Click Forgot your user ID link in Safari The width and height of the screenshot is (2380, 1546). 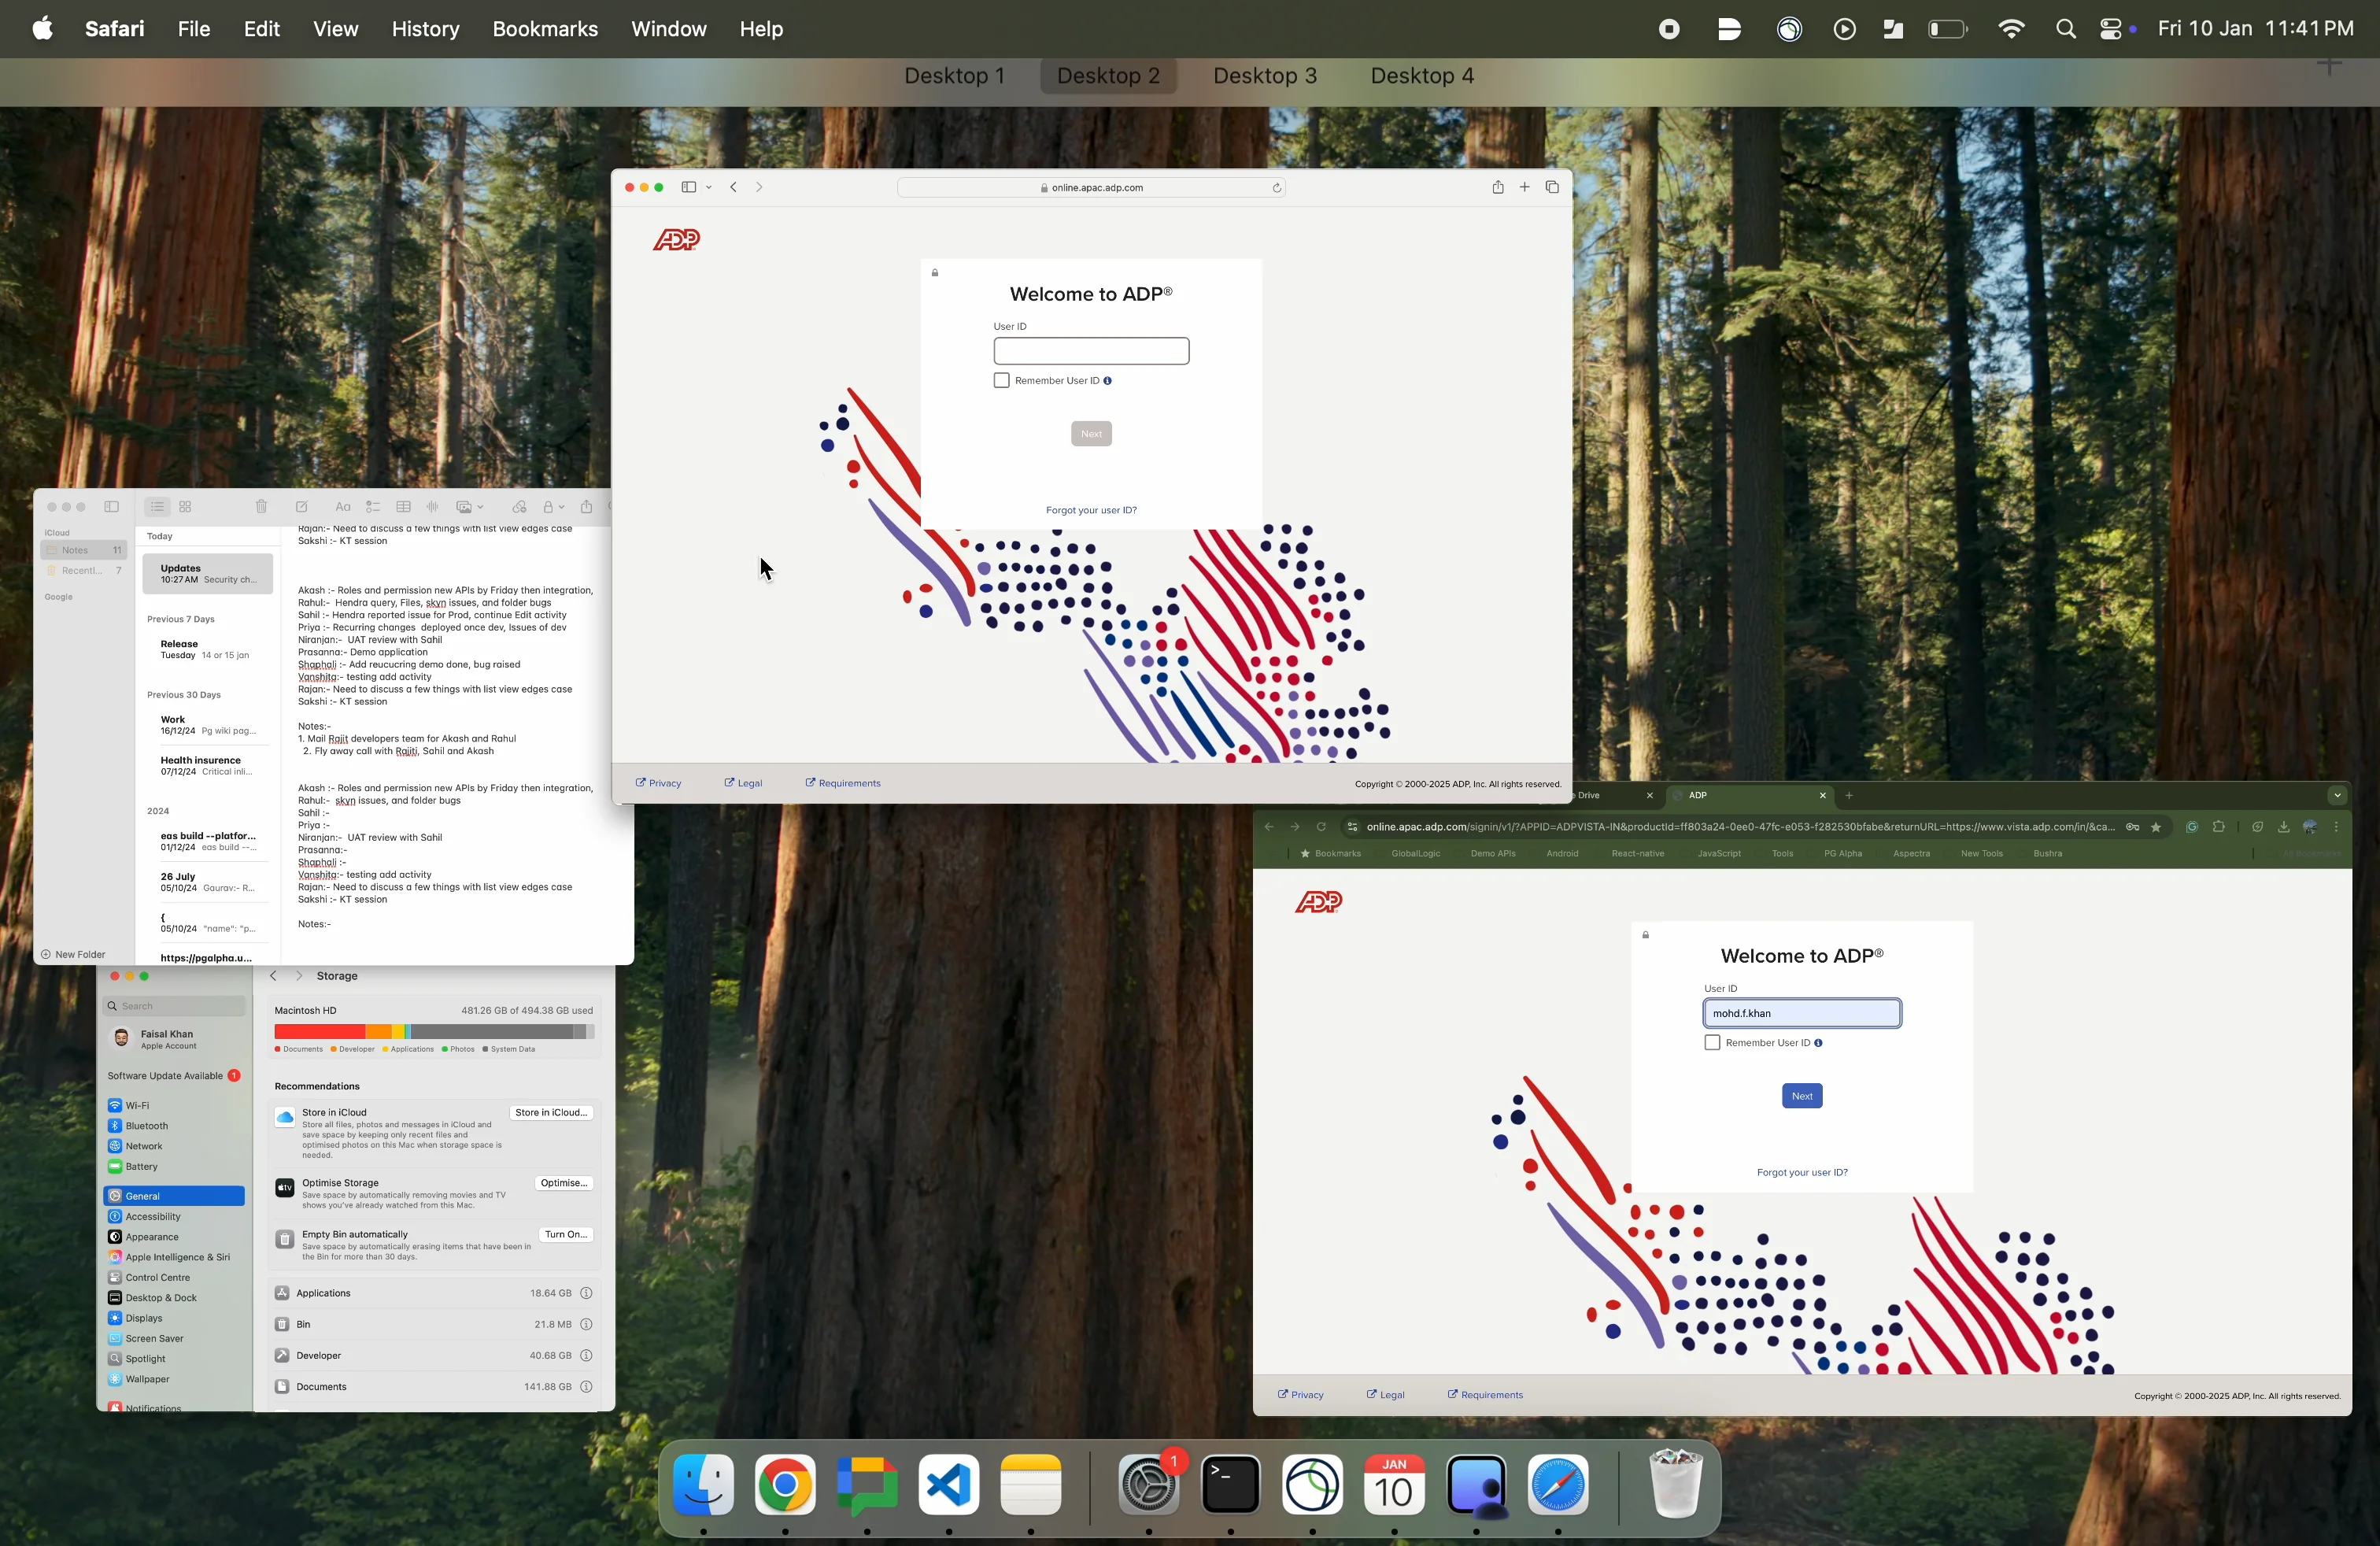(1091, 511)
